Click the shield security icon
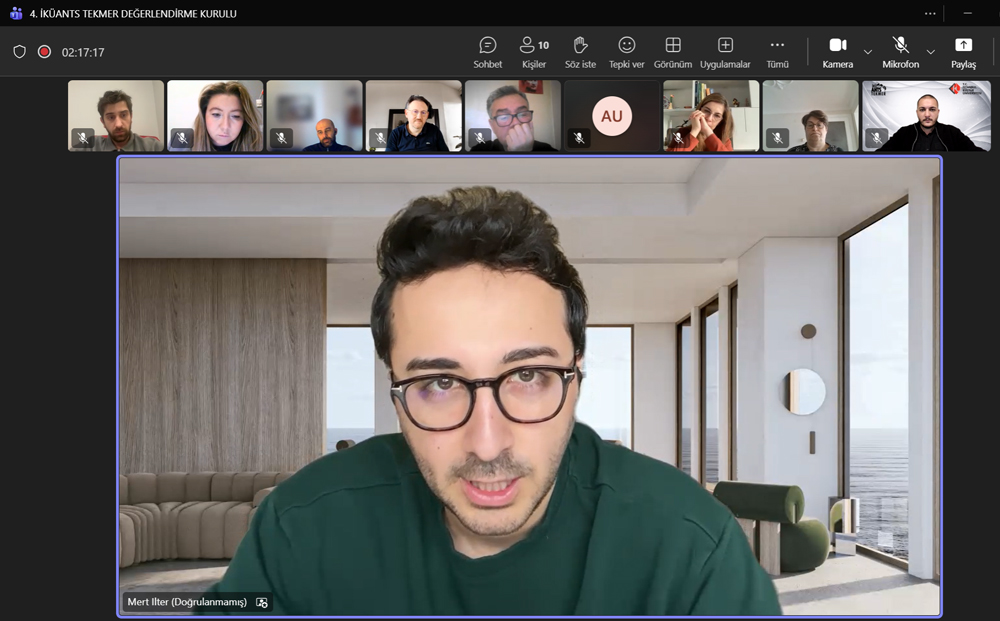Screen dimensions: 1000x621 [19, 52]
